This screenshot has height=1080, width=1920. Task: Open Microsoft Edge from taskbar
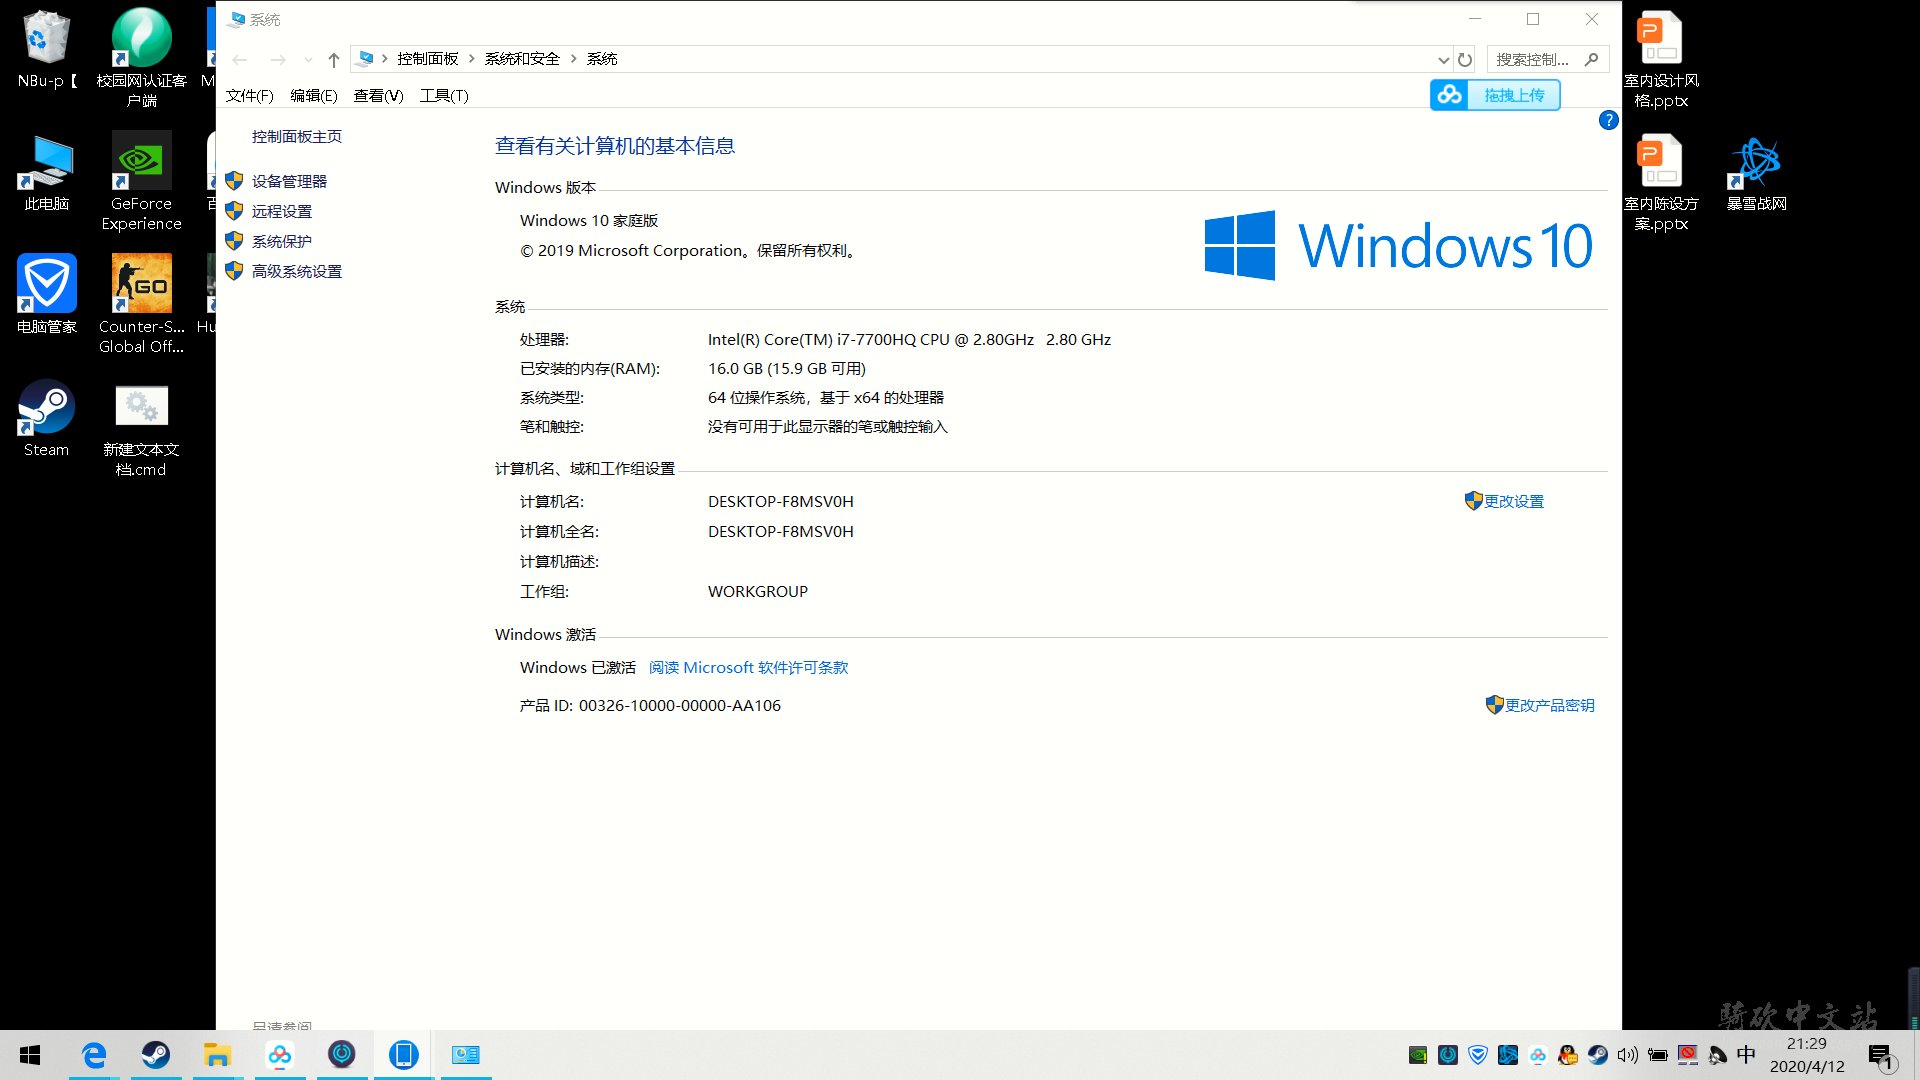[x=94, y=1055]
